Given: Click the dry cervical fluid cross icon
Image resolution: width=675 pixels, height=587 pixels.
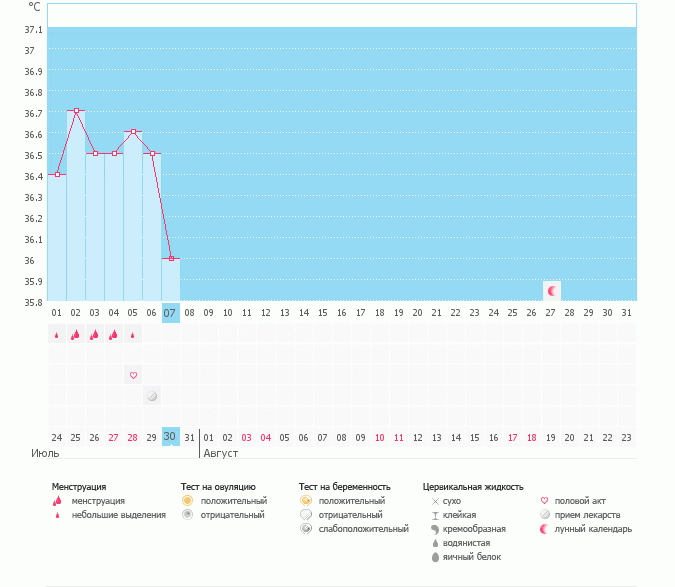Looking at the screenshot, I should (435, 500).
